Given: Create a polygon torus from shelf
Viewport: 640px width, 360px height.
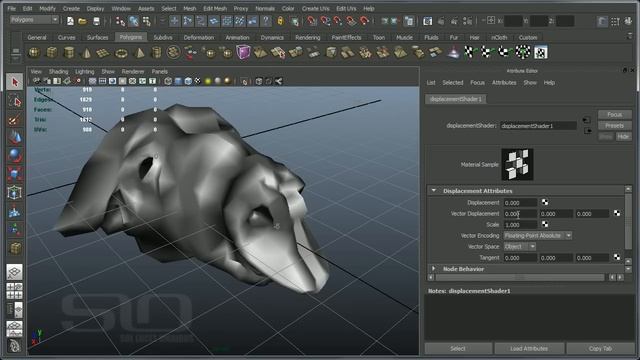Looking at the screenshot, I should [x=121, y=52].
